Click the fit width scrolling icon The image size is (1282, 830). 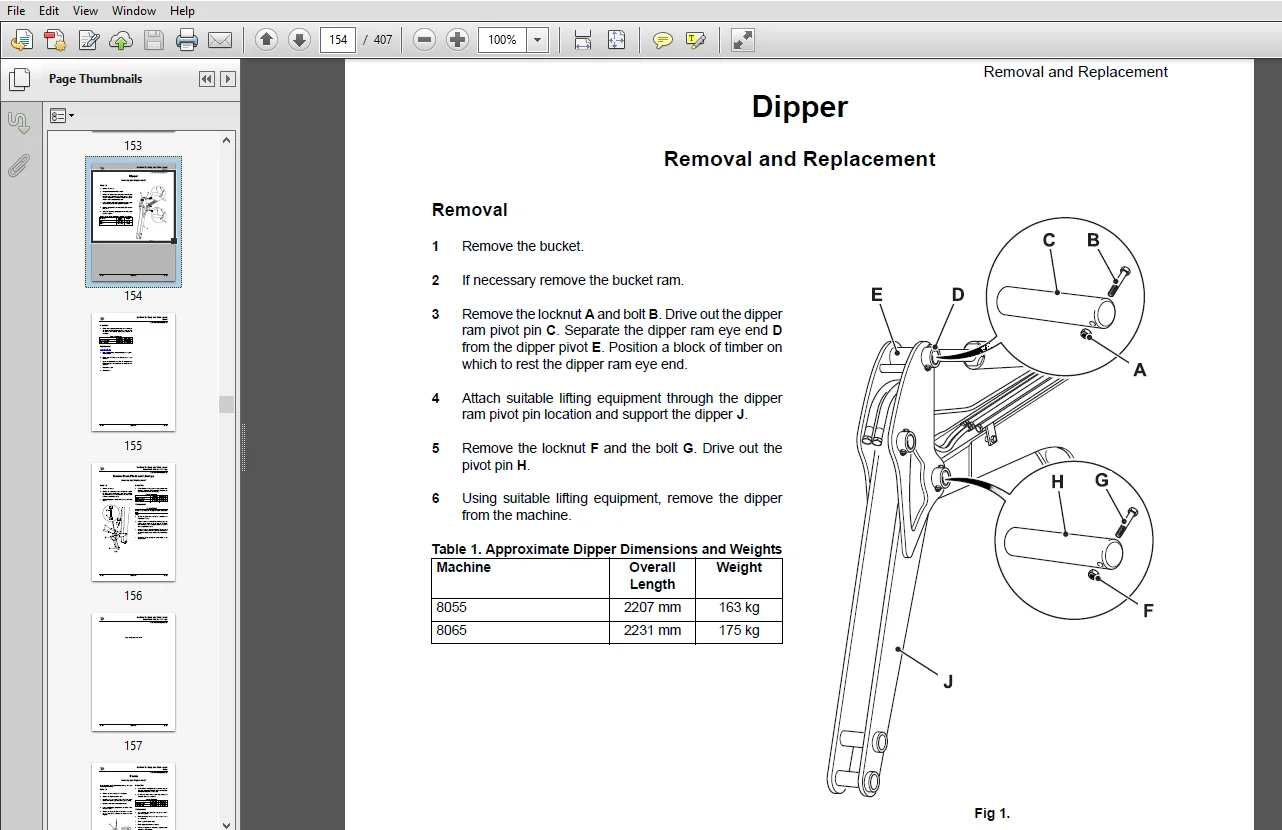583,40
